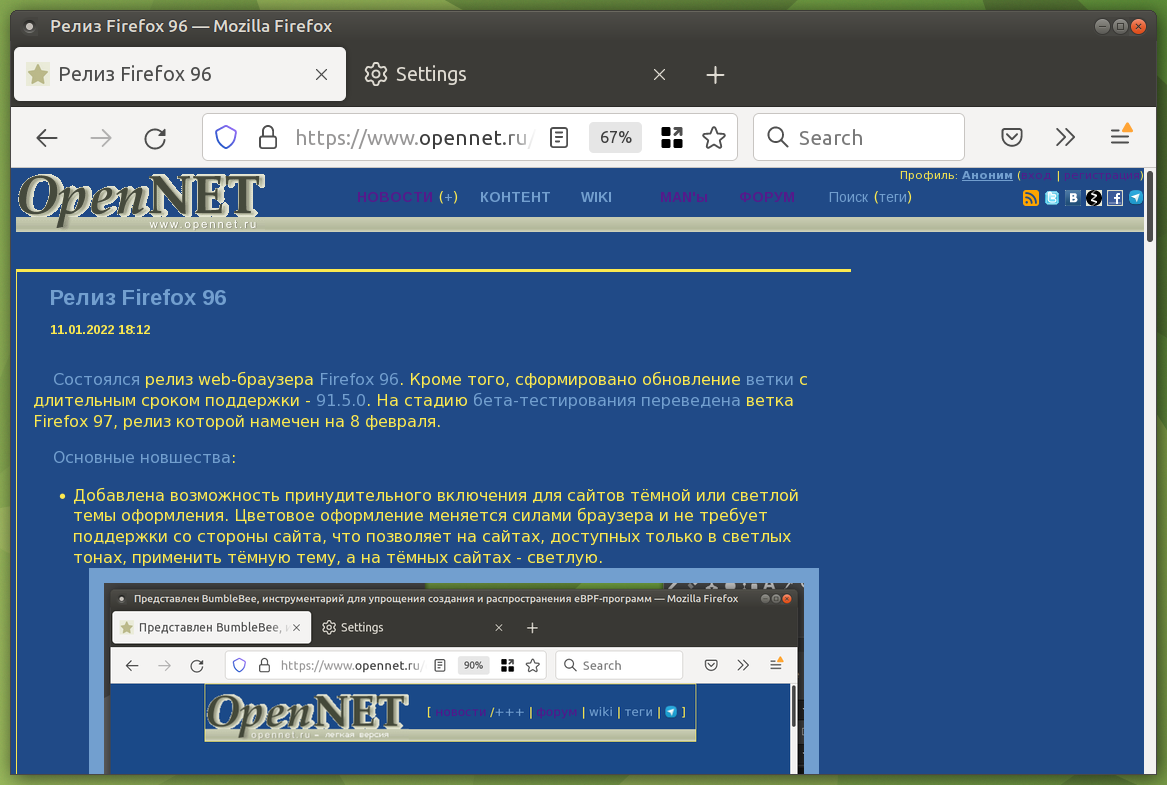Image resolution: width=1167 pixels, height=785 pixels.
Task: Click the Firefox title bar text
Action: 191,26
